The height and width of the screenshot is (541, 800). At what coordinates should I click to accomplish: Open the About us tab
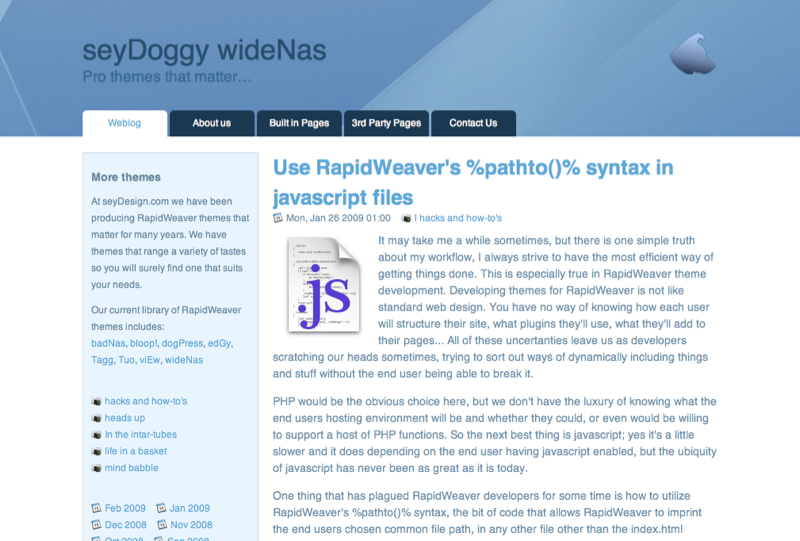211,123
